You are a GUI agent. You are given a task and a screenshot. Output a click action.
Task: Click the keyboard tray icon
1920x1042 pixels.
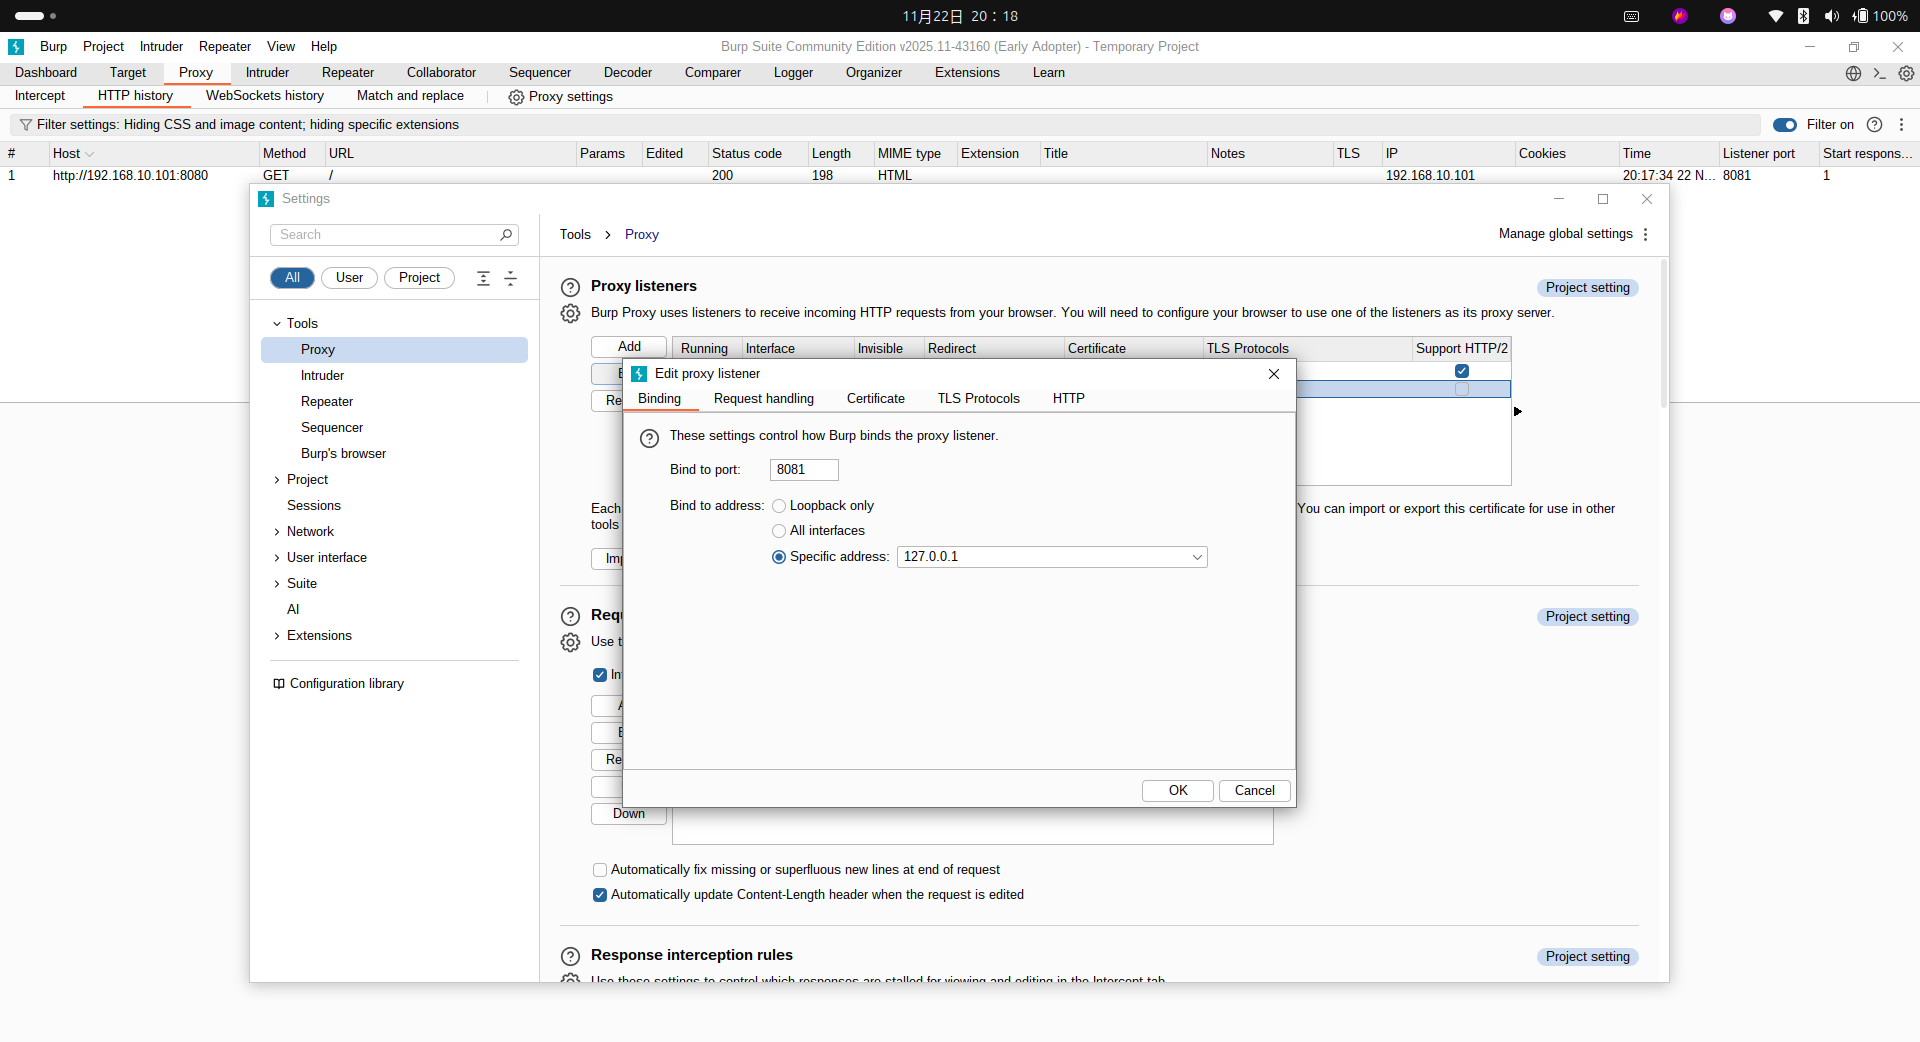tap(1631, 16)
